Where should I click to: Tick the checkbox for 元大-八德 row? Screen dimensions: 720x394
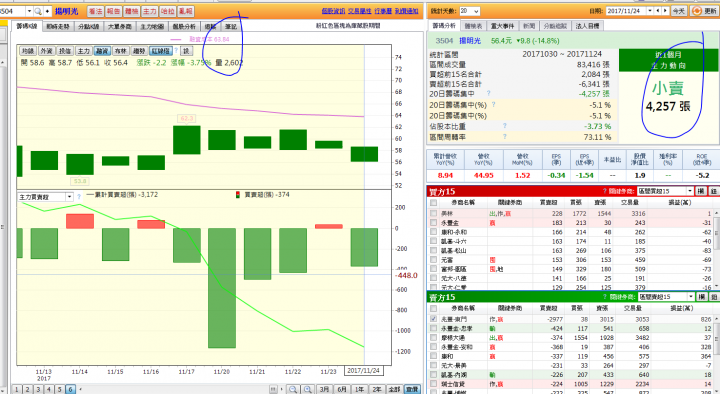pyautogui.click(x=433, y=278)
